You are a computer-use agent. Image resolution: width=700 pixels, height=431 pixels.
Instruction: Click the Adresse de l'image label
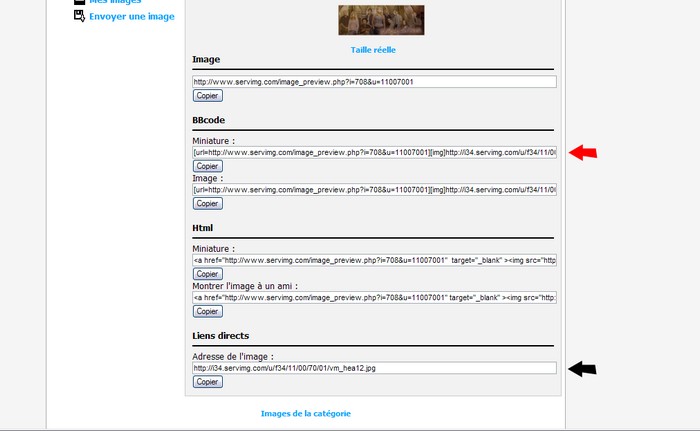[x=233, y=356]
